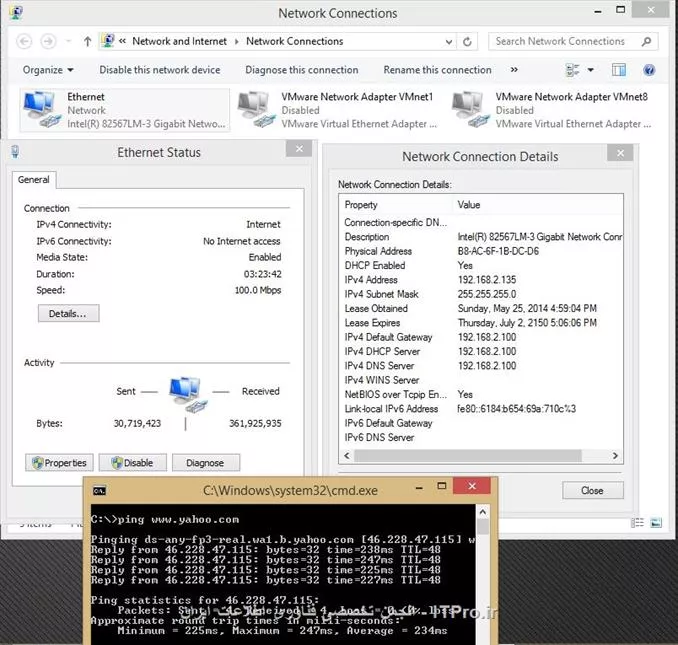Select the Physical Address row
678x645 pixels.
click(481, 251)
